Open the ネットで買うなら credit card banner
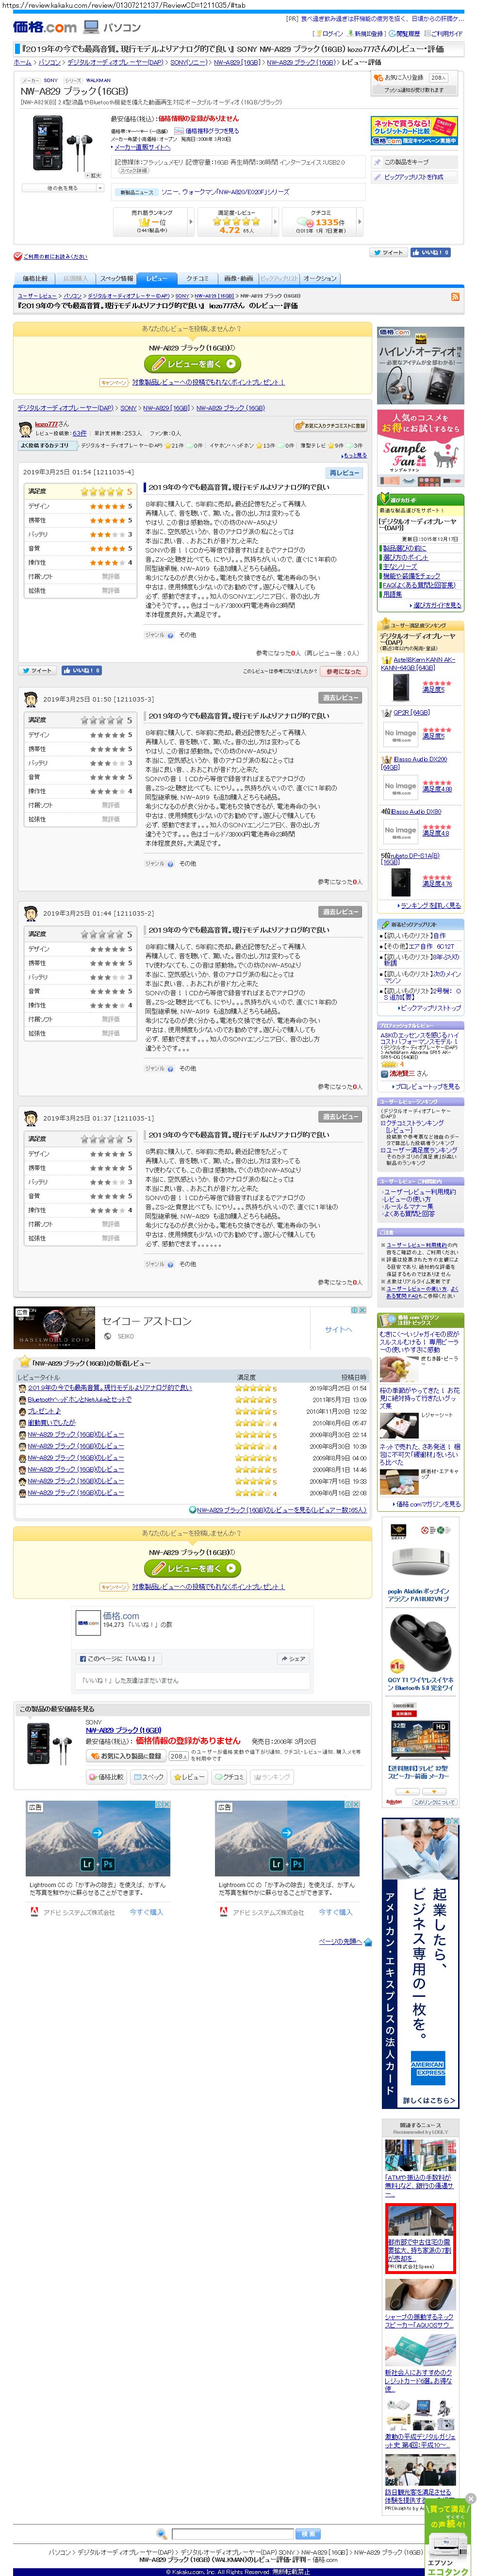The image size is (477, 2576). 414,130
